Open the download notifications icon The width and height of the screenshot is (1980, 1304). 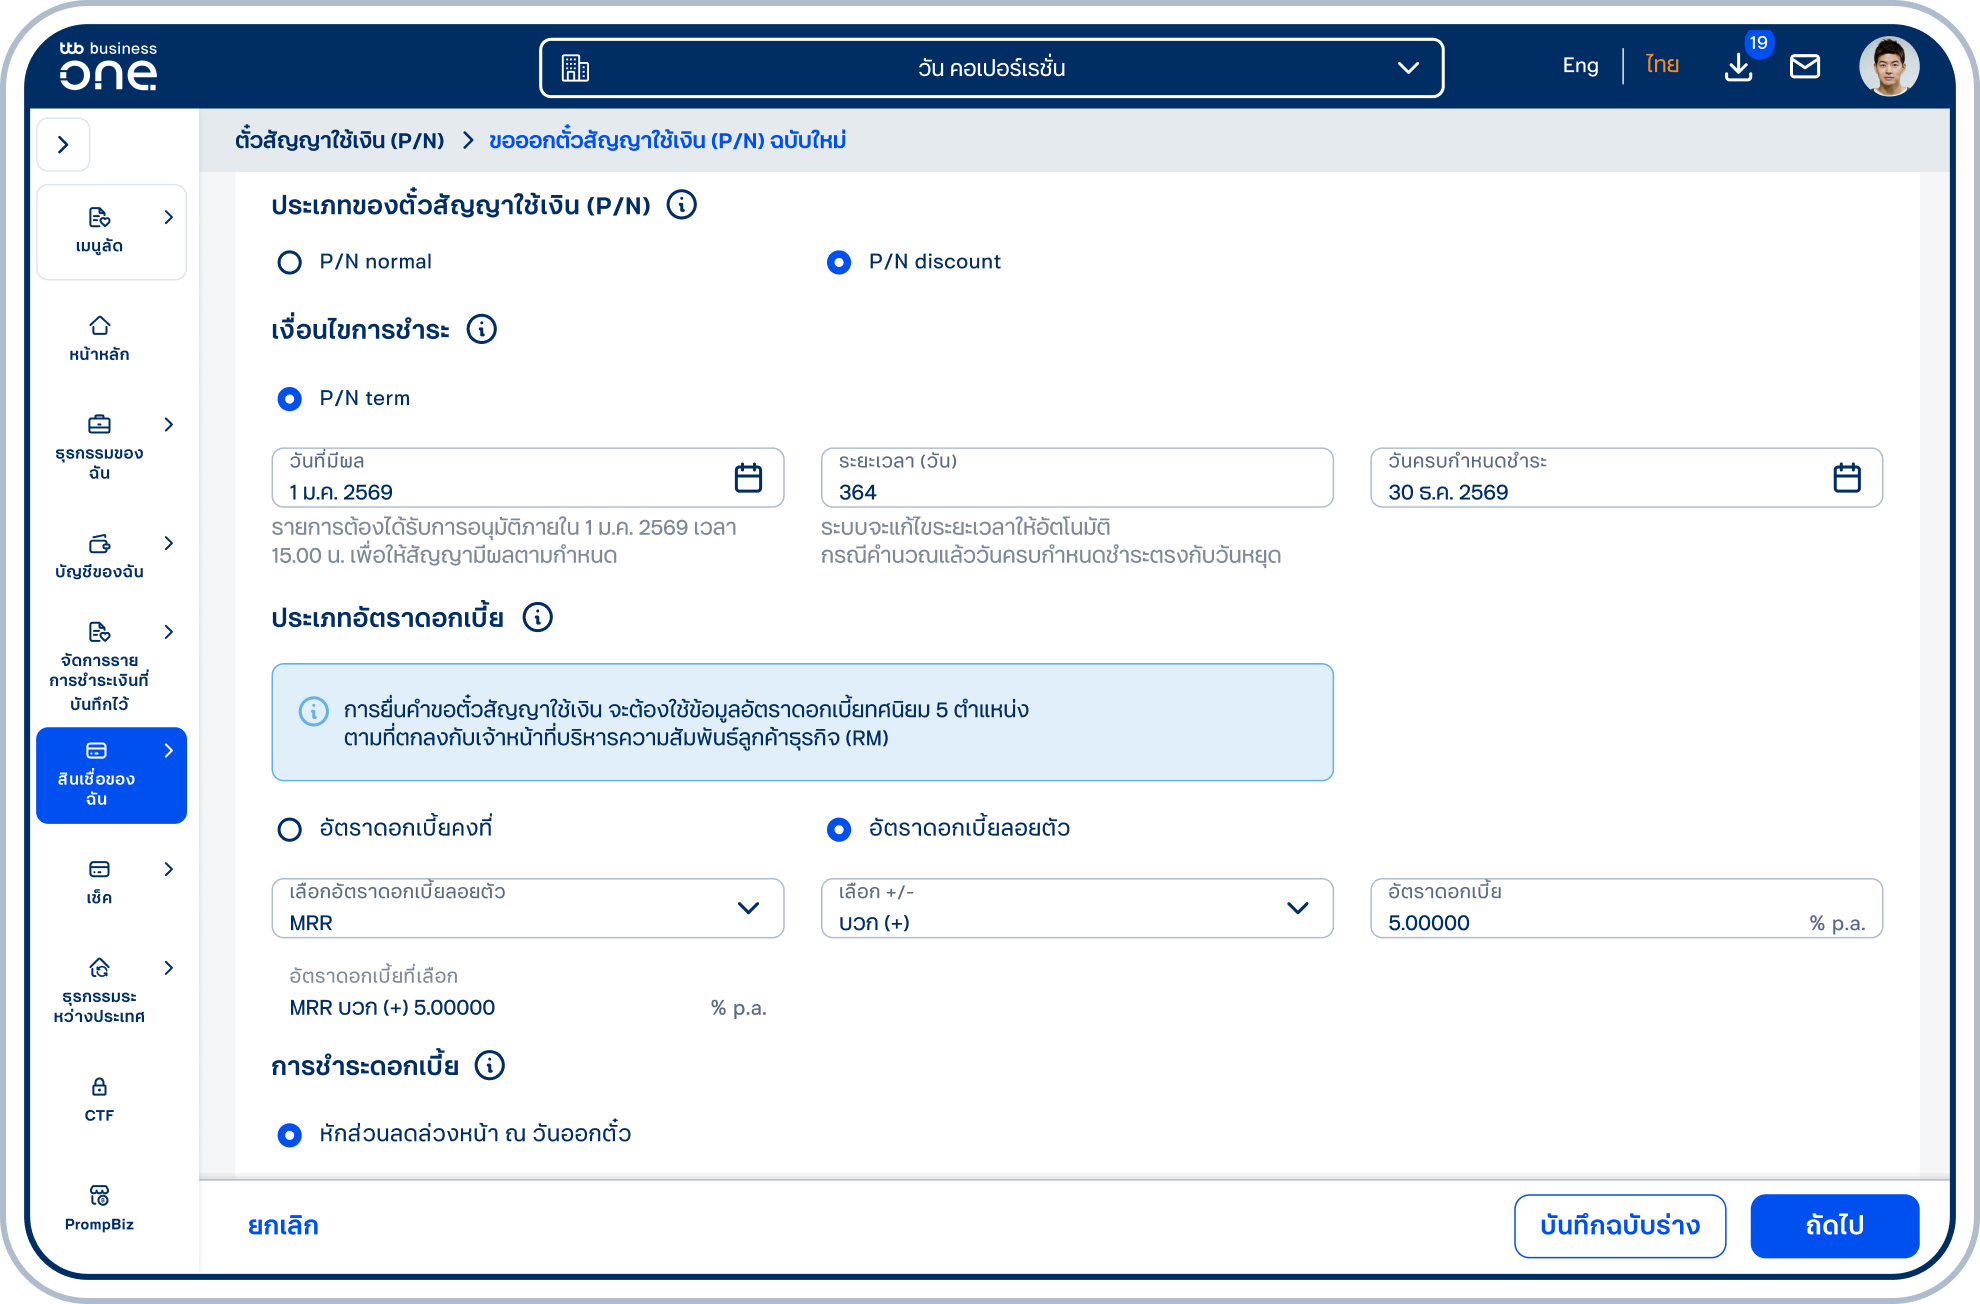pos(1739,67)
